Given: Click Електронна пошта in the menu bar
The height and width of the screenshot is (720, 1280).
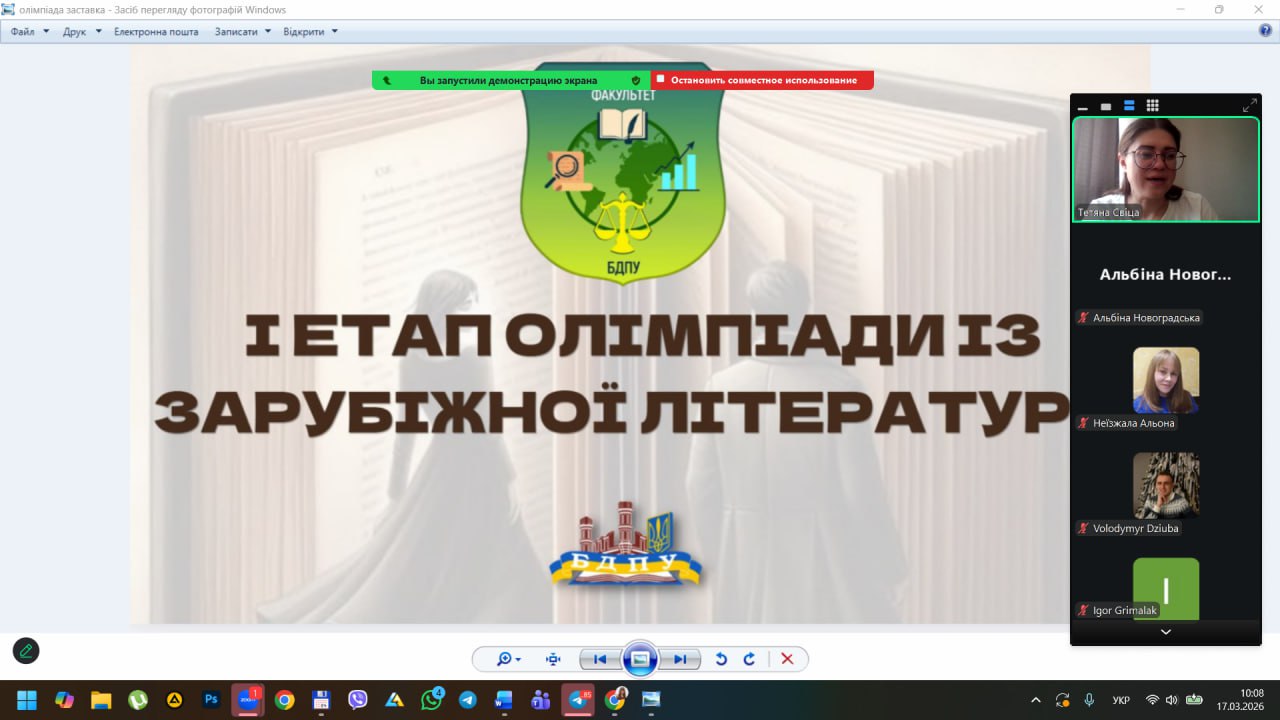Looking at the screenshot, I should coord(156,32).
